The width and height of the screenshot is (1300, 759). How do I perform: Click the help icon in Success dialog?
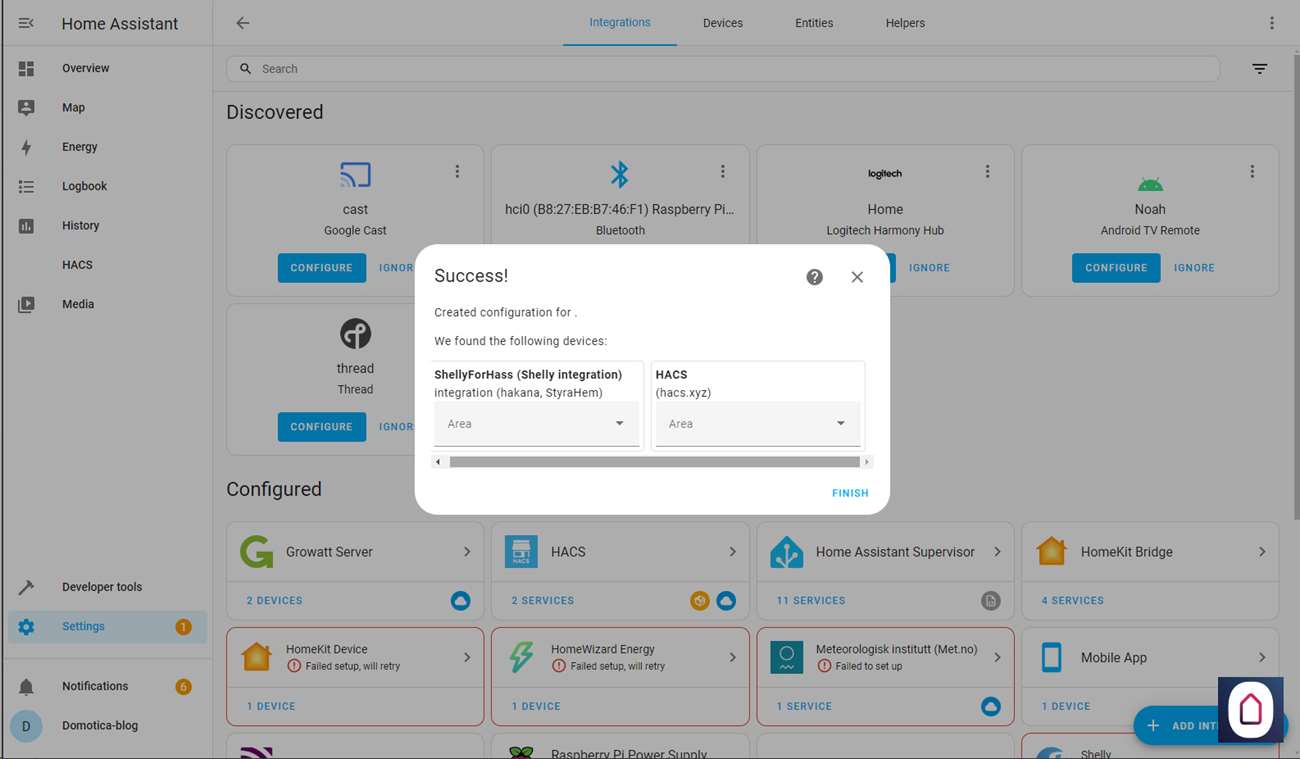[814, 277]
